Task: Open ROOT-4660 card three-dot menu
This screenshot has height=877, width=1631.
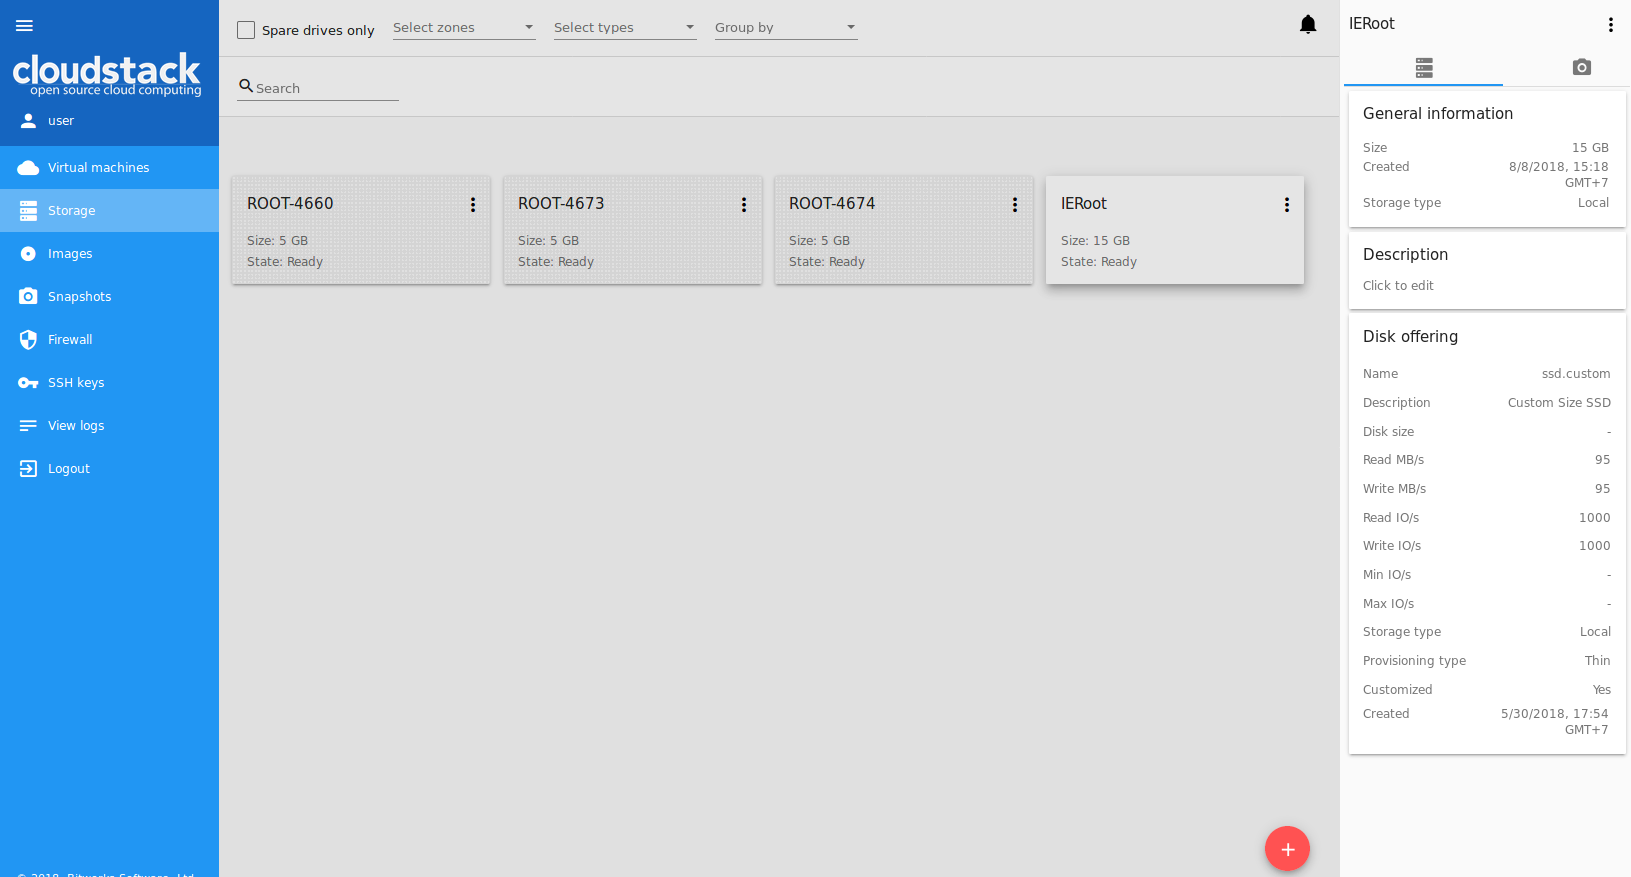Action: click(473, 205)
